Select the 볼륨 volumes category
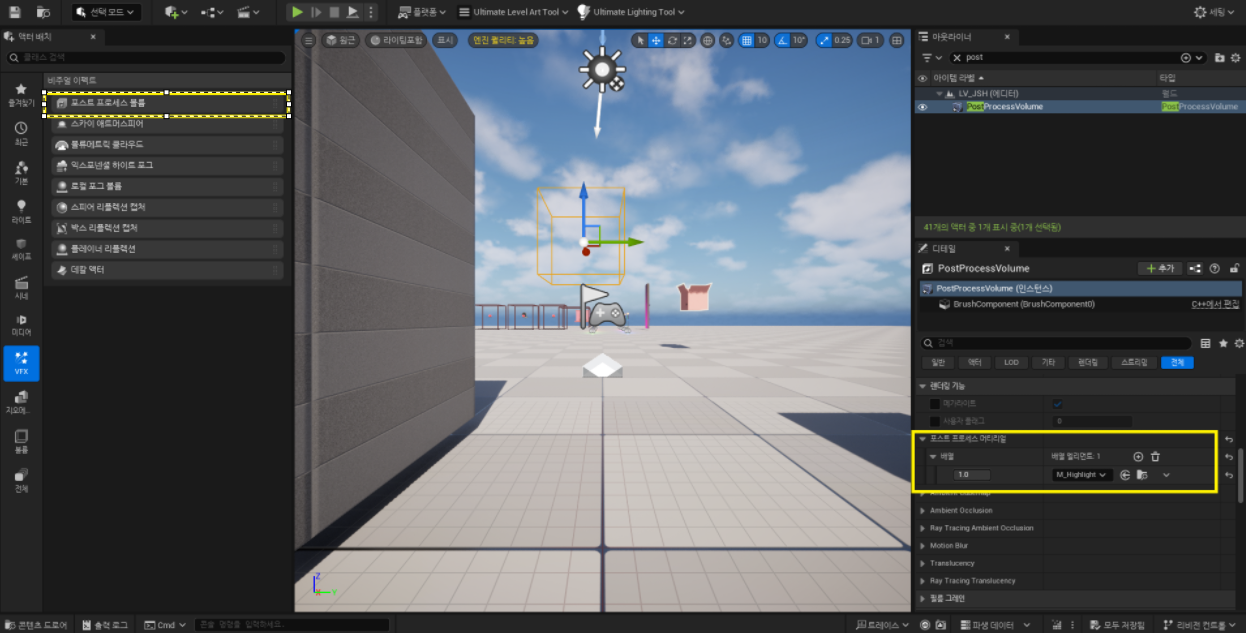Viewport: 1246px width, 633px height. point(21,441)
